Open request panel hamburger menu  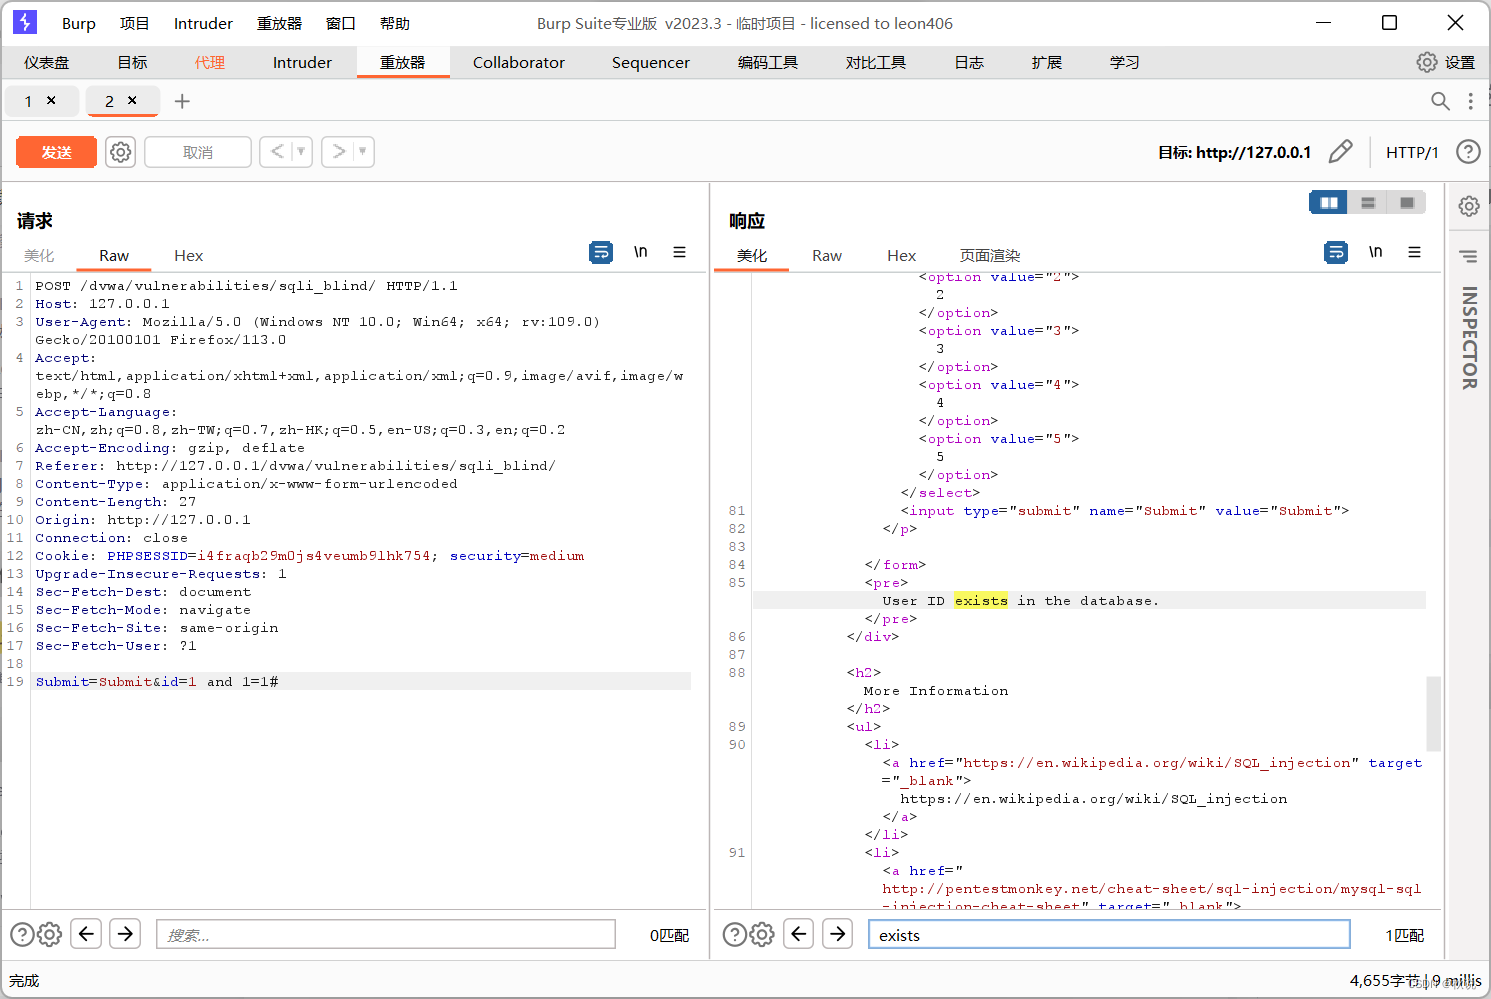pyautogui.click(x=679, y=252)
